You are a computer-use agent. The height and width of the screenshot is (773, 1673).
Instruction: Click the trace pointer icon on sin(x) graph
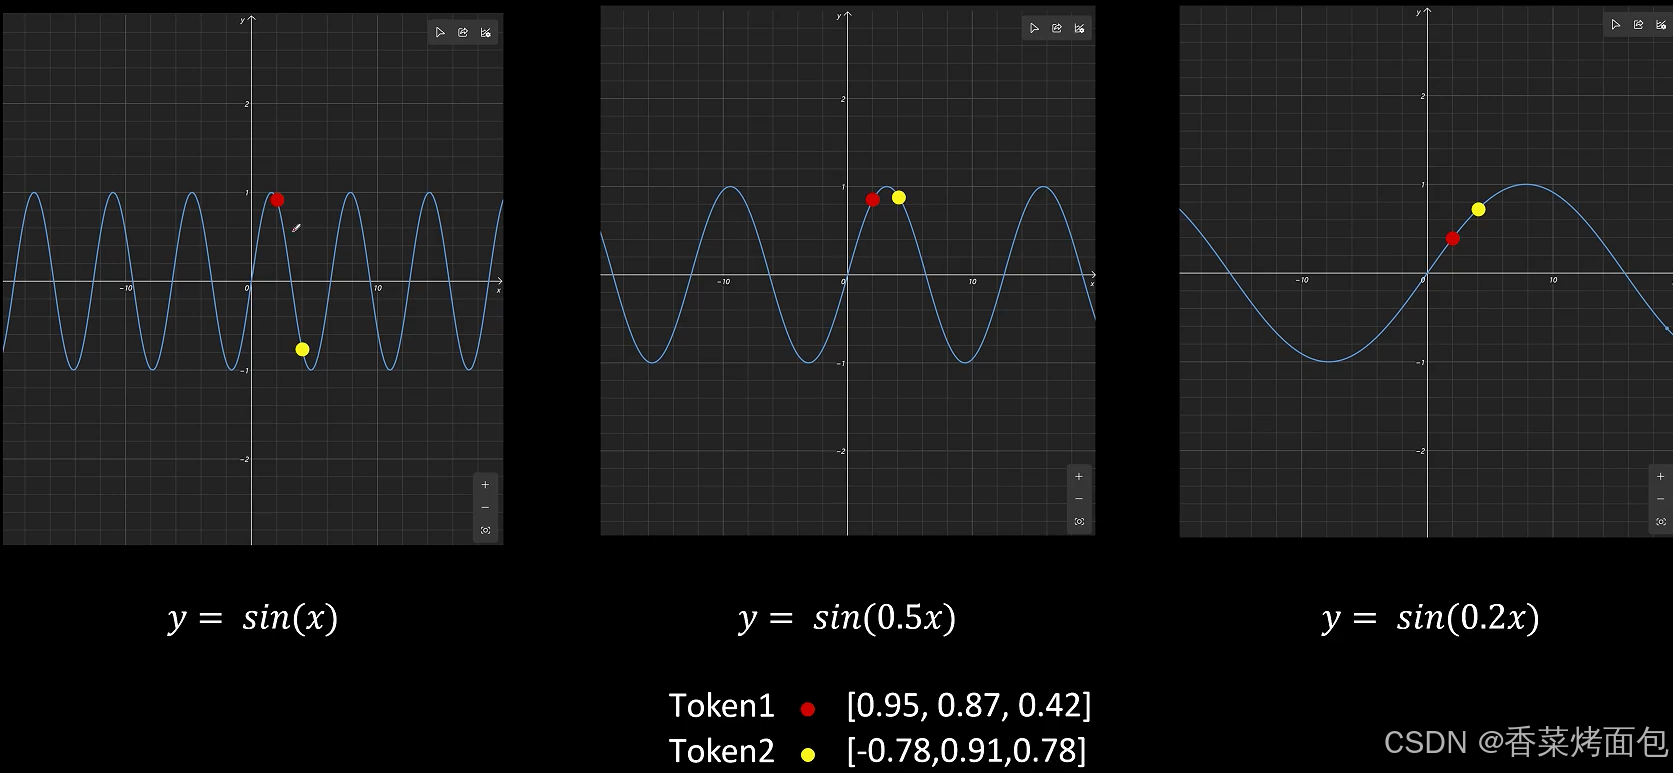(x=440, y=33)
